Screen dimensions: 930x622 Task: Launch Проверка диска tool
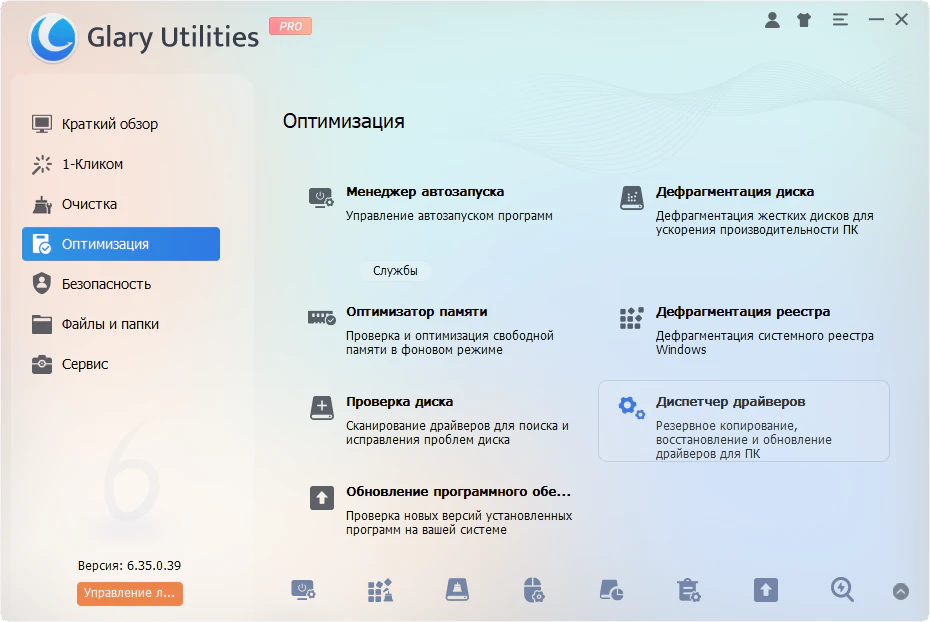[321, 408]
